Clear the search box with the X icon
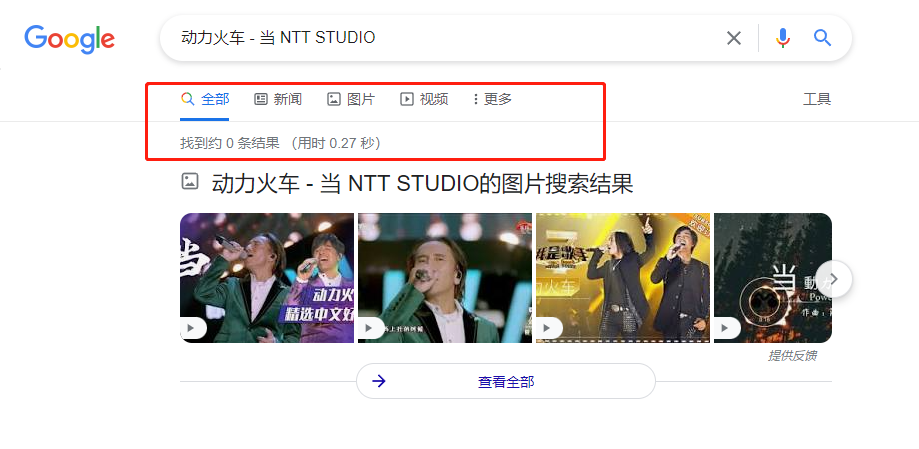 tap(734, 38)
